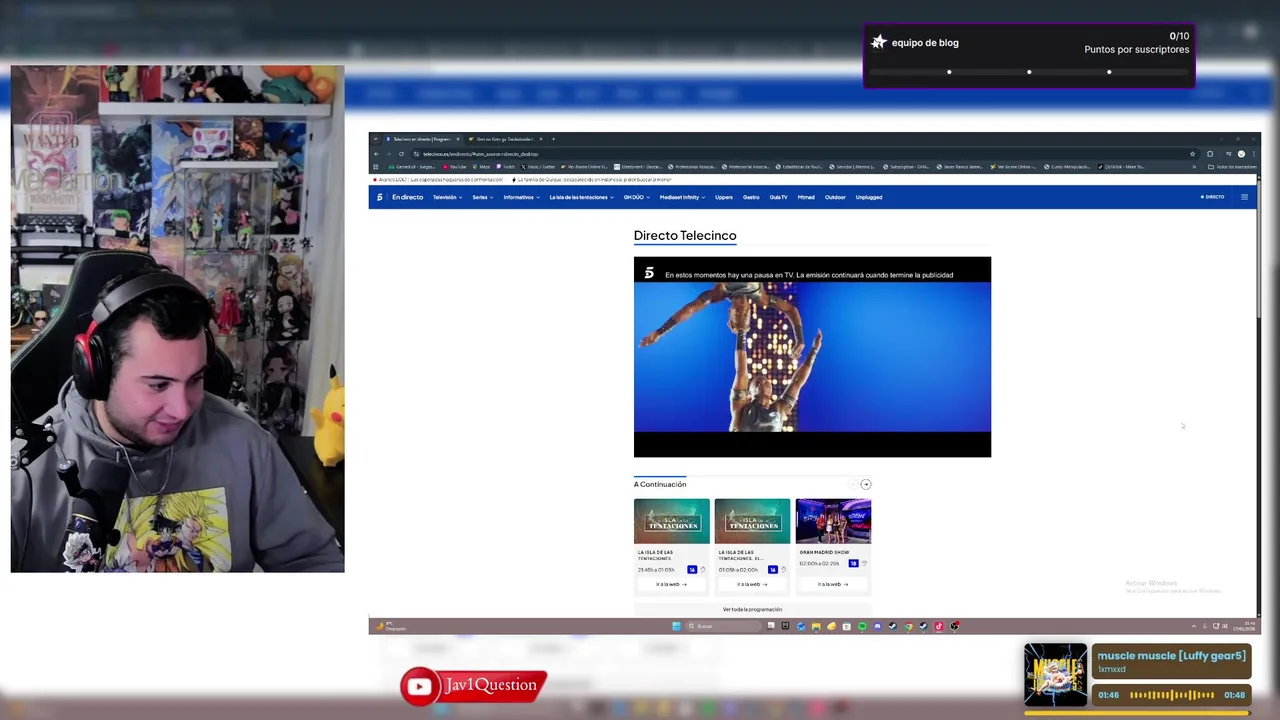
Task: Show hidden system tray icons
Action: (x=1193, y=626)
